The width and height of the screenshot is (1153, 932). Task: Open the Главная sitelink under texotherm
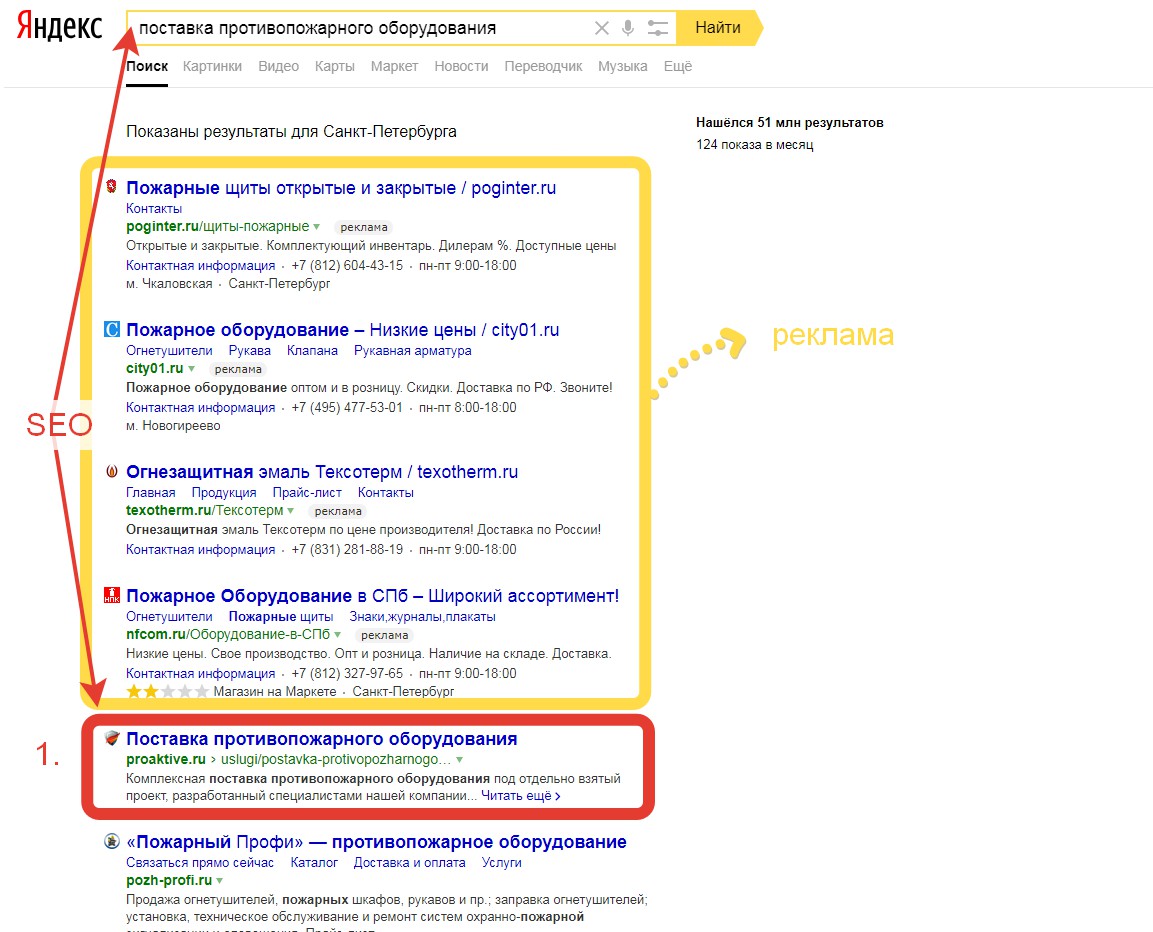pyautogui.click(x=151, y=492)
